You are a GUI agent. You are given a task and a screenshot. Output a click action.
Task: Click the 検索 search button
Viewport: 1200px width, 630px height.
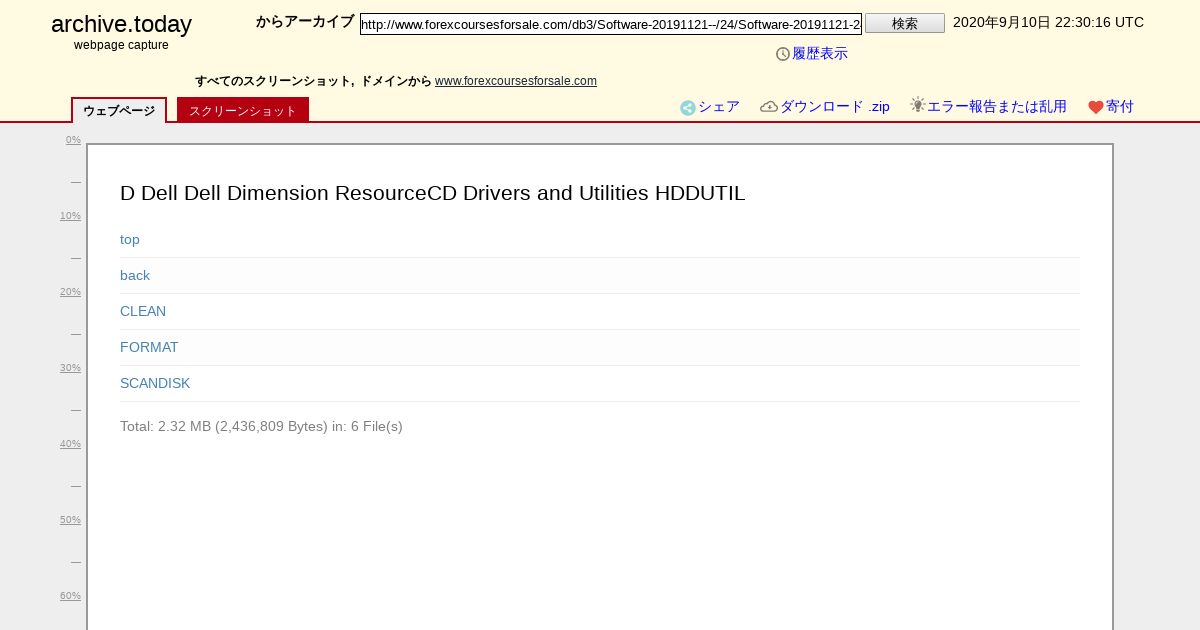point(905,23)
